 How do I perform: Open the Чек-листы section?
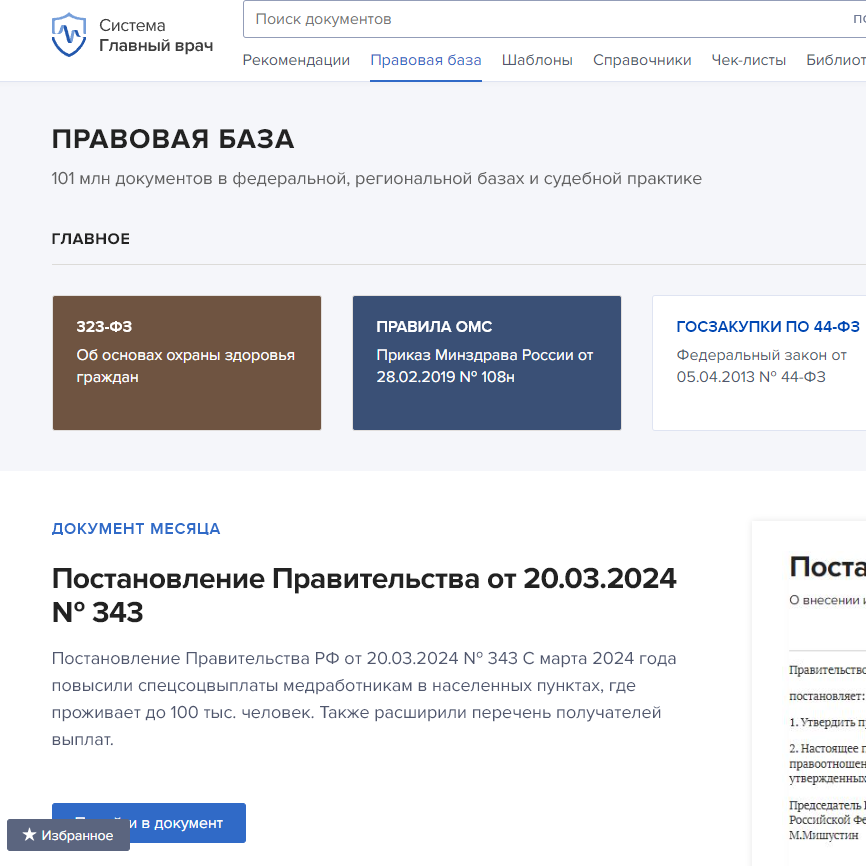click(x=746, y=60)
